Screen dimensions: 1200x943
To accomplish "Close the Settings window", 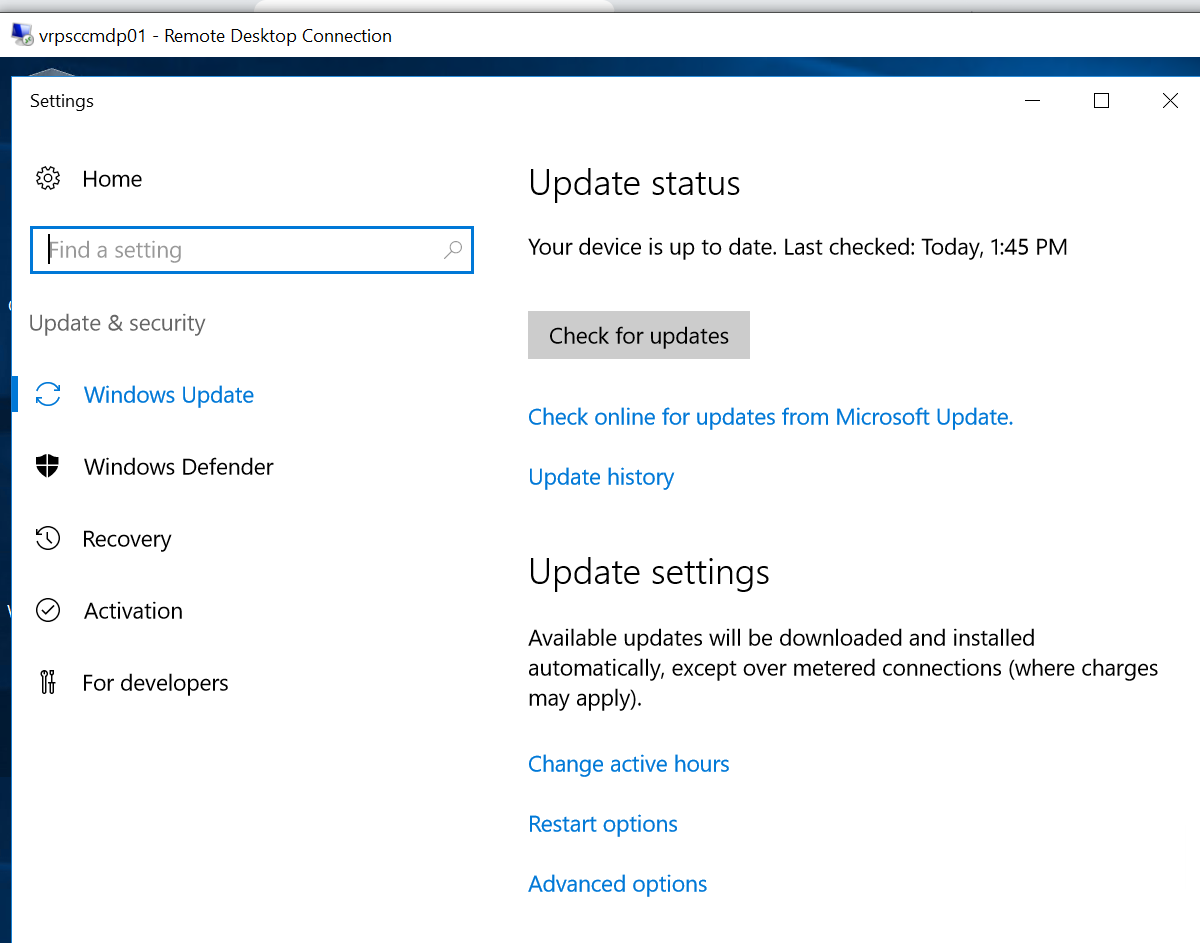I will tap(1170, 101).
